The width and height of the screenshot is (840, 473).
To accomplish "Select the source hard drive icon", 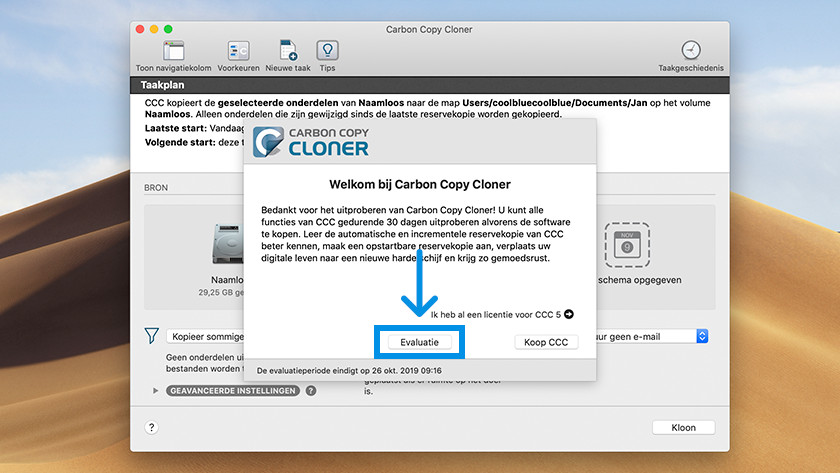I will point(228,244).
